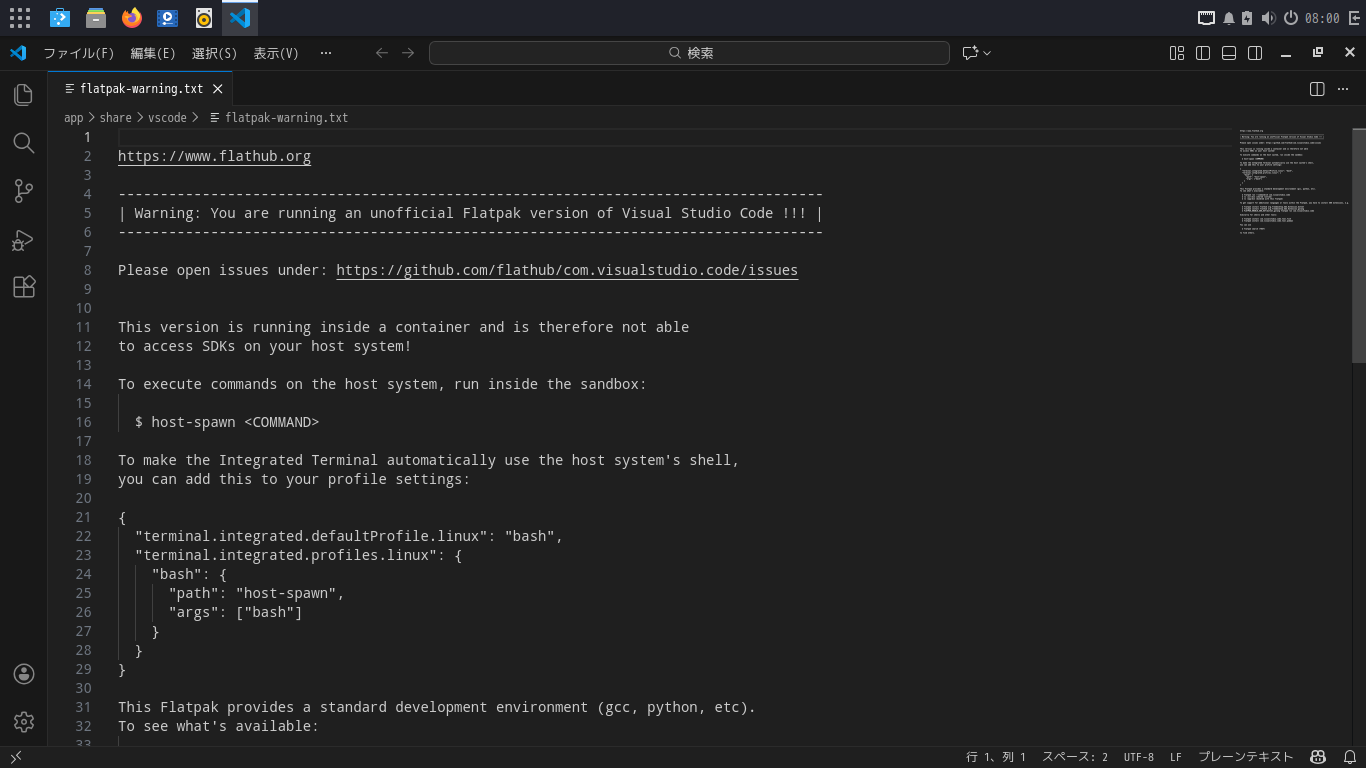Click the 'share' breadcrumb
Viewport: 1366px width, 768px height.
[115, 118]
